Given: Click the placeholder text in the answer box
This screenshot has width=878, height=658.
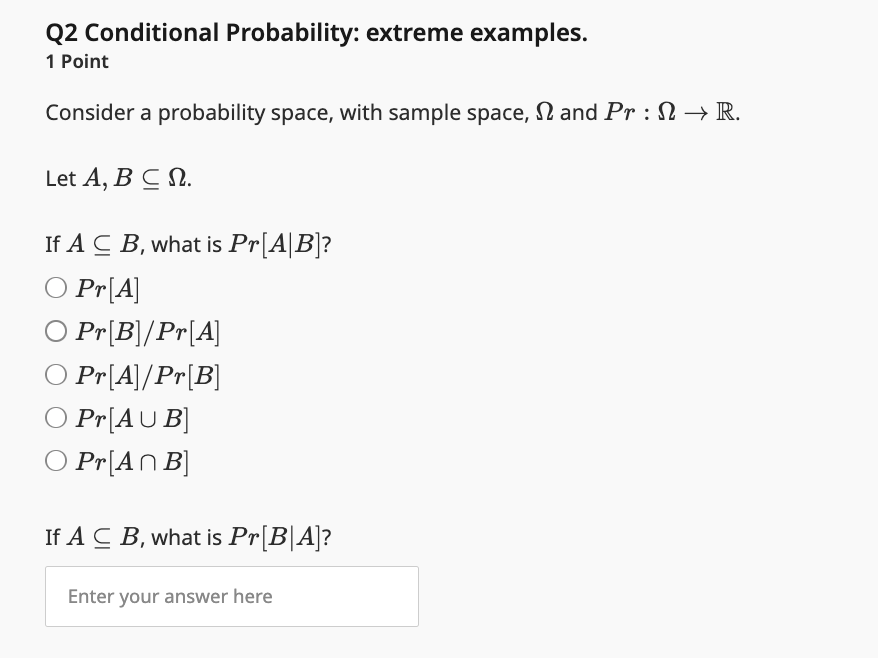Looking at the screenshot, I should (x=170, y=596).
